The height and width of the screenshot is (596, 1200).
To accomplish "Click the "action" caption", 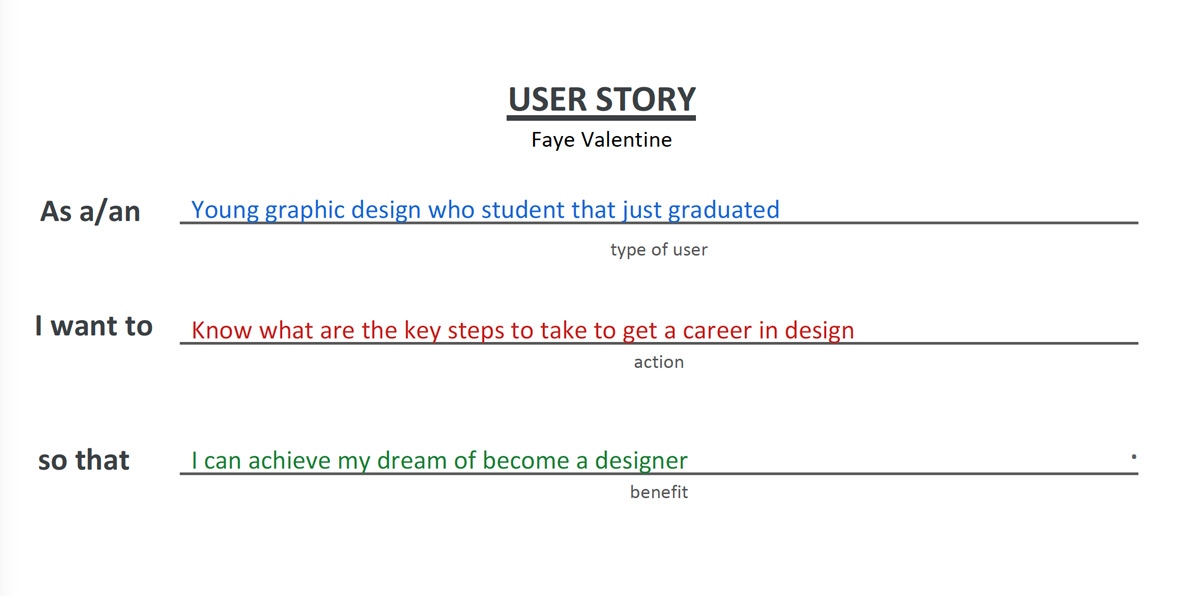I will pyautogui.click(x=658, y=362).
